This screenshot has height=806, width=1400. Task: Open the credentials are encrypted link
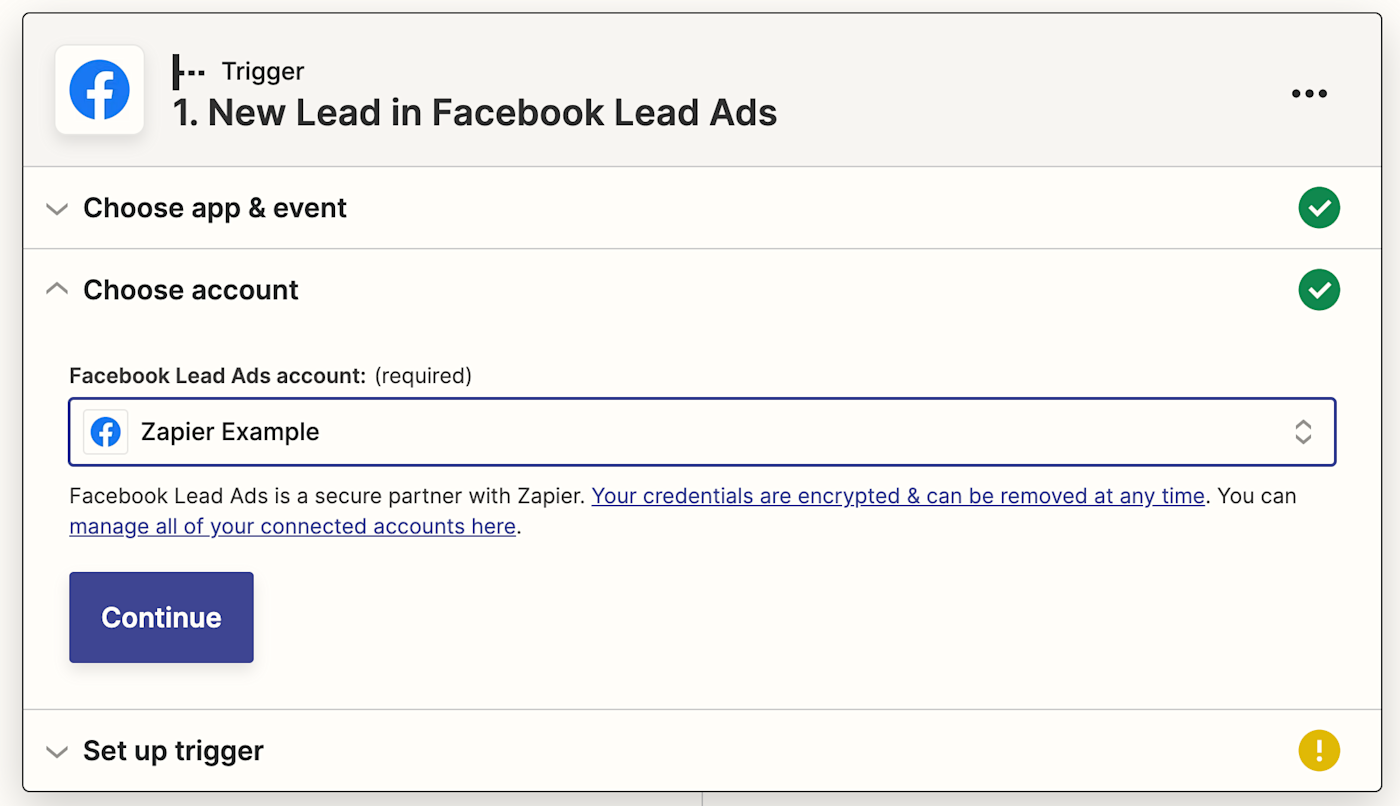pyautogui.click(x=897, y=496)
